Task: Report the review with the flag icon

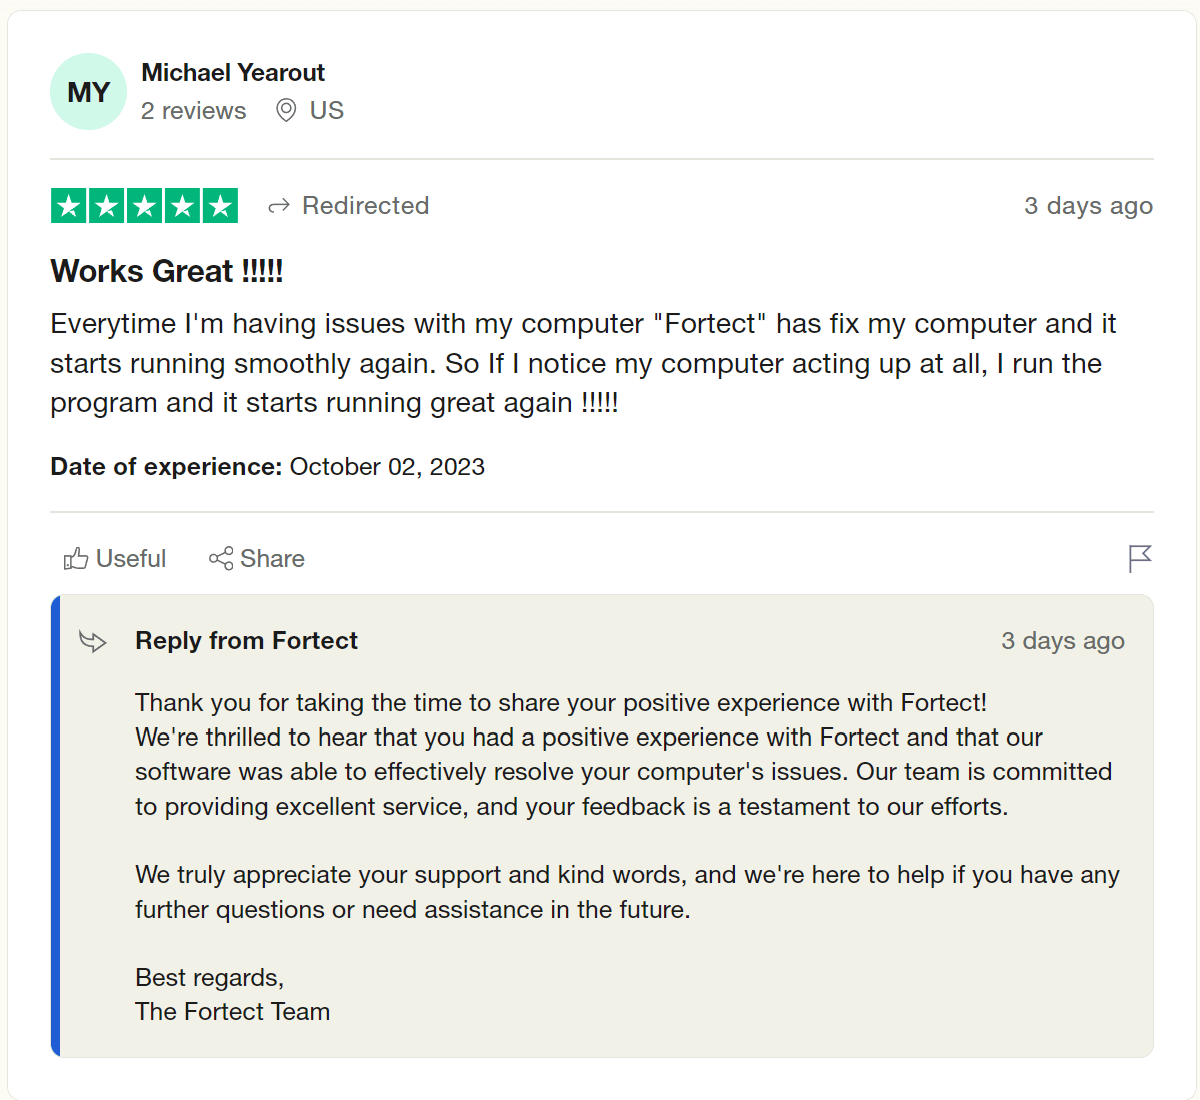Action: point(1140,558)
